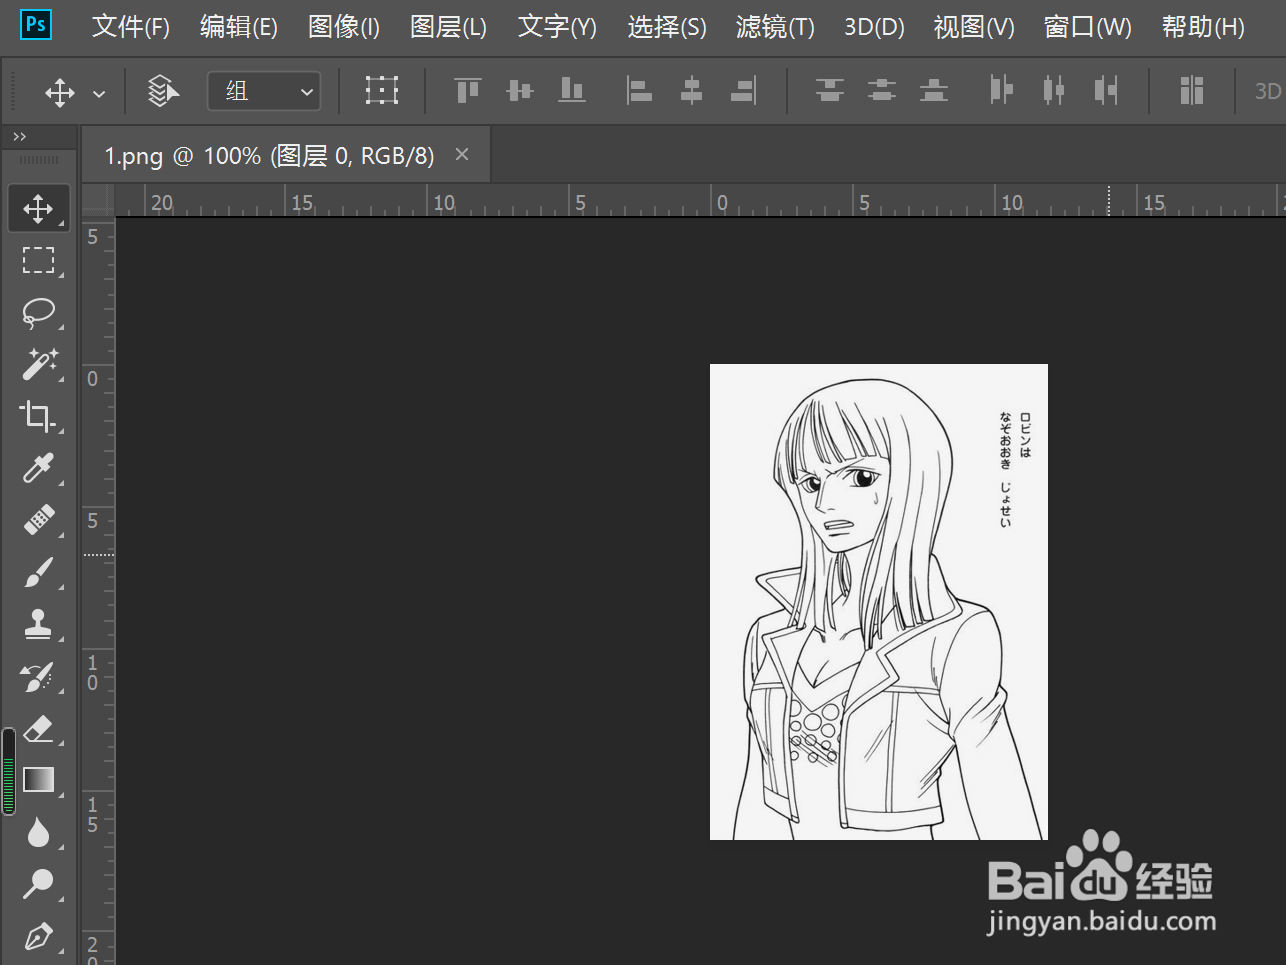The image size is (1286, 965).
Task: Close the 1.png document tab
Action: (462, 154)
